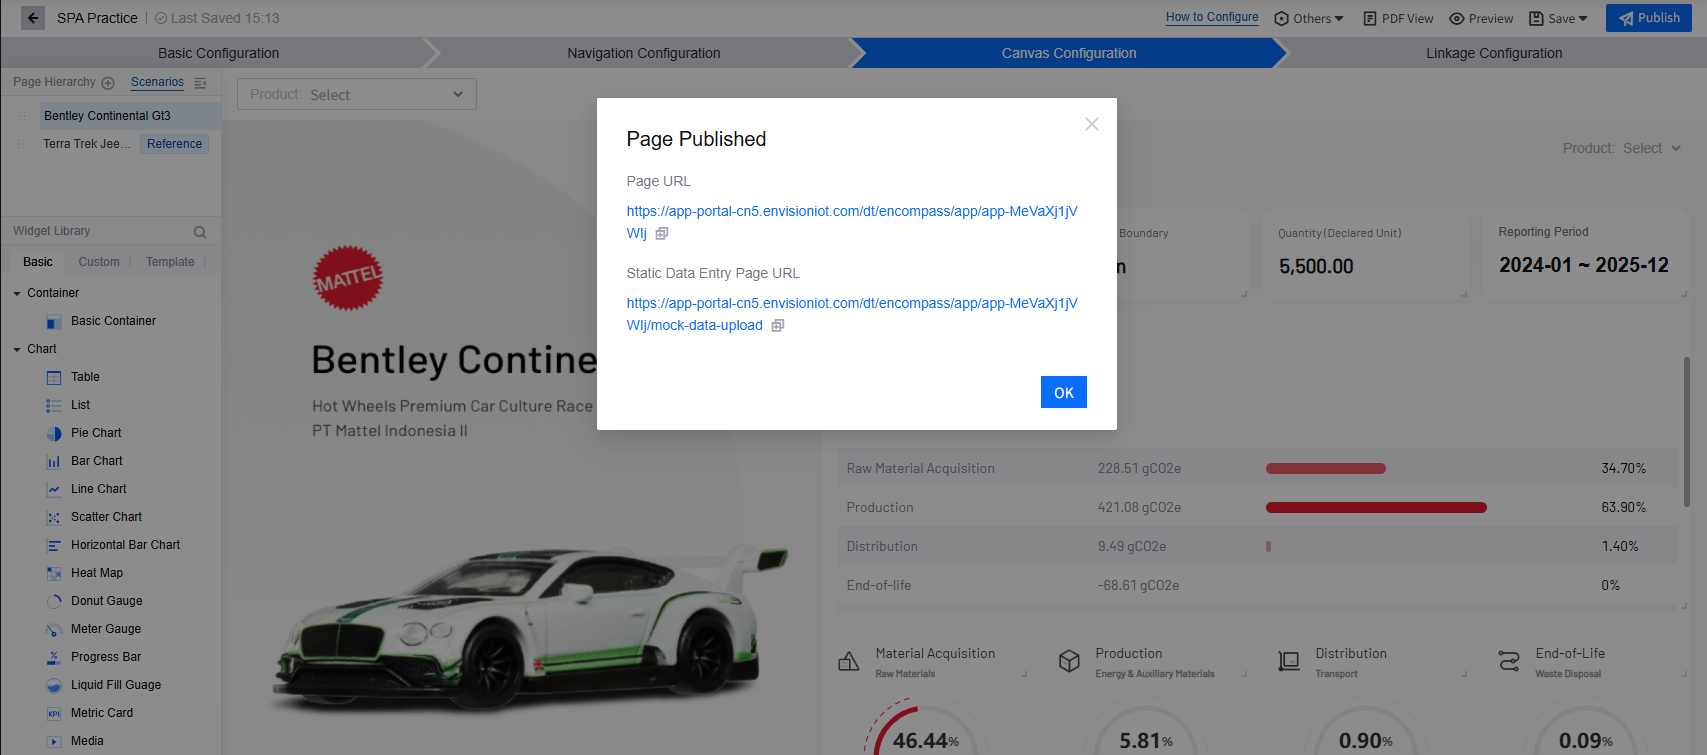Screen dimensions: 1707x755
Task: Close the Page Published dialog
Action: pyautogui.click(x=1092, y=124)
